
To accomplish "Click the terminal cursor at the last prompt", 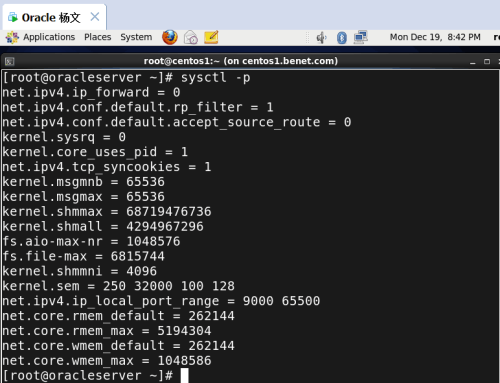I will [x=184, y=375].
